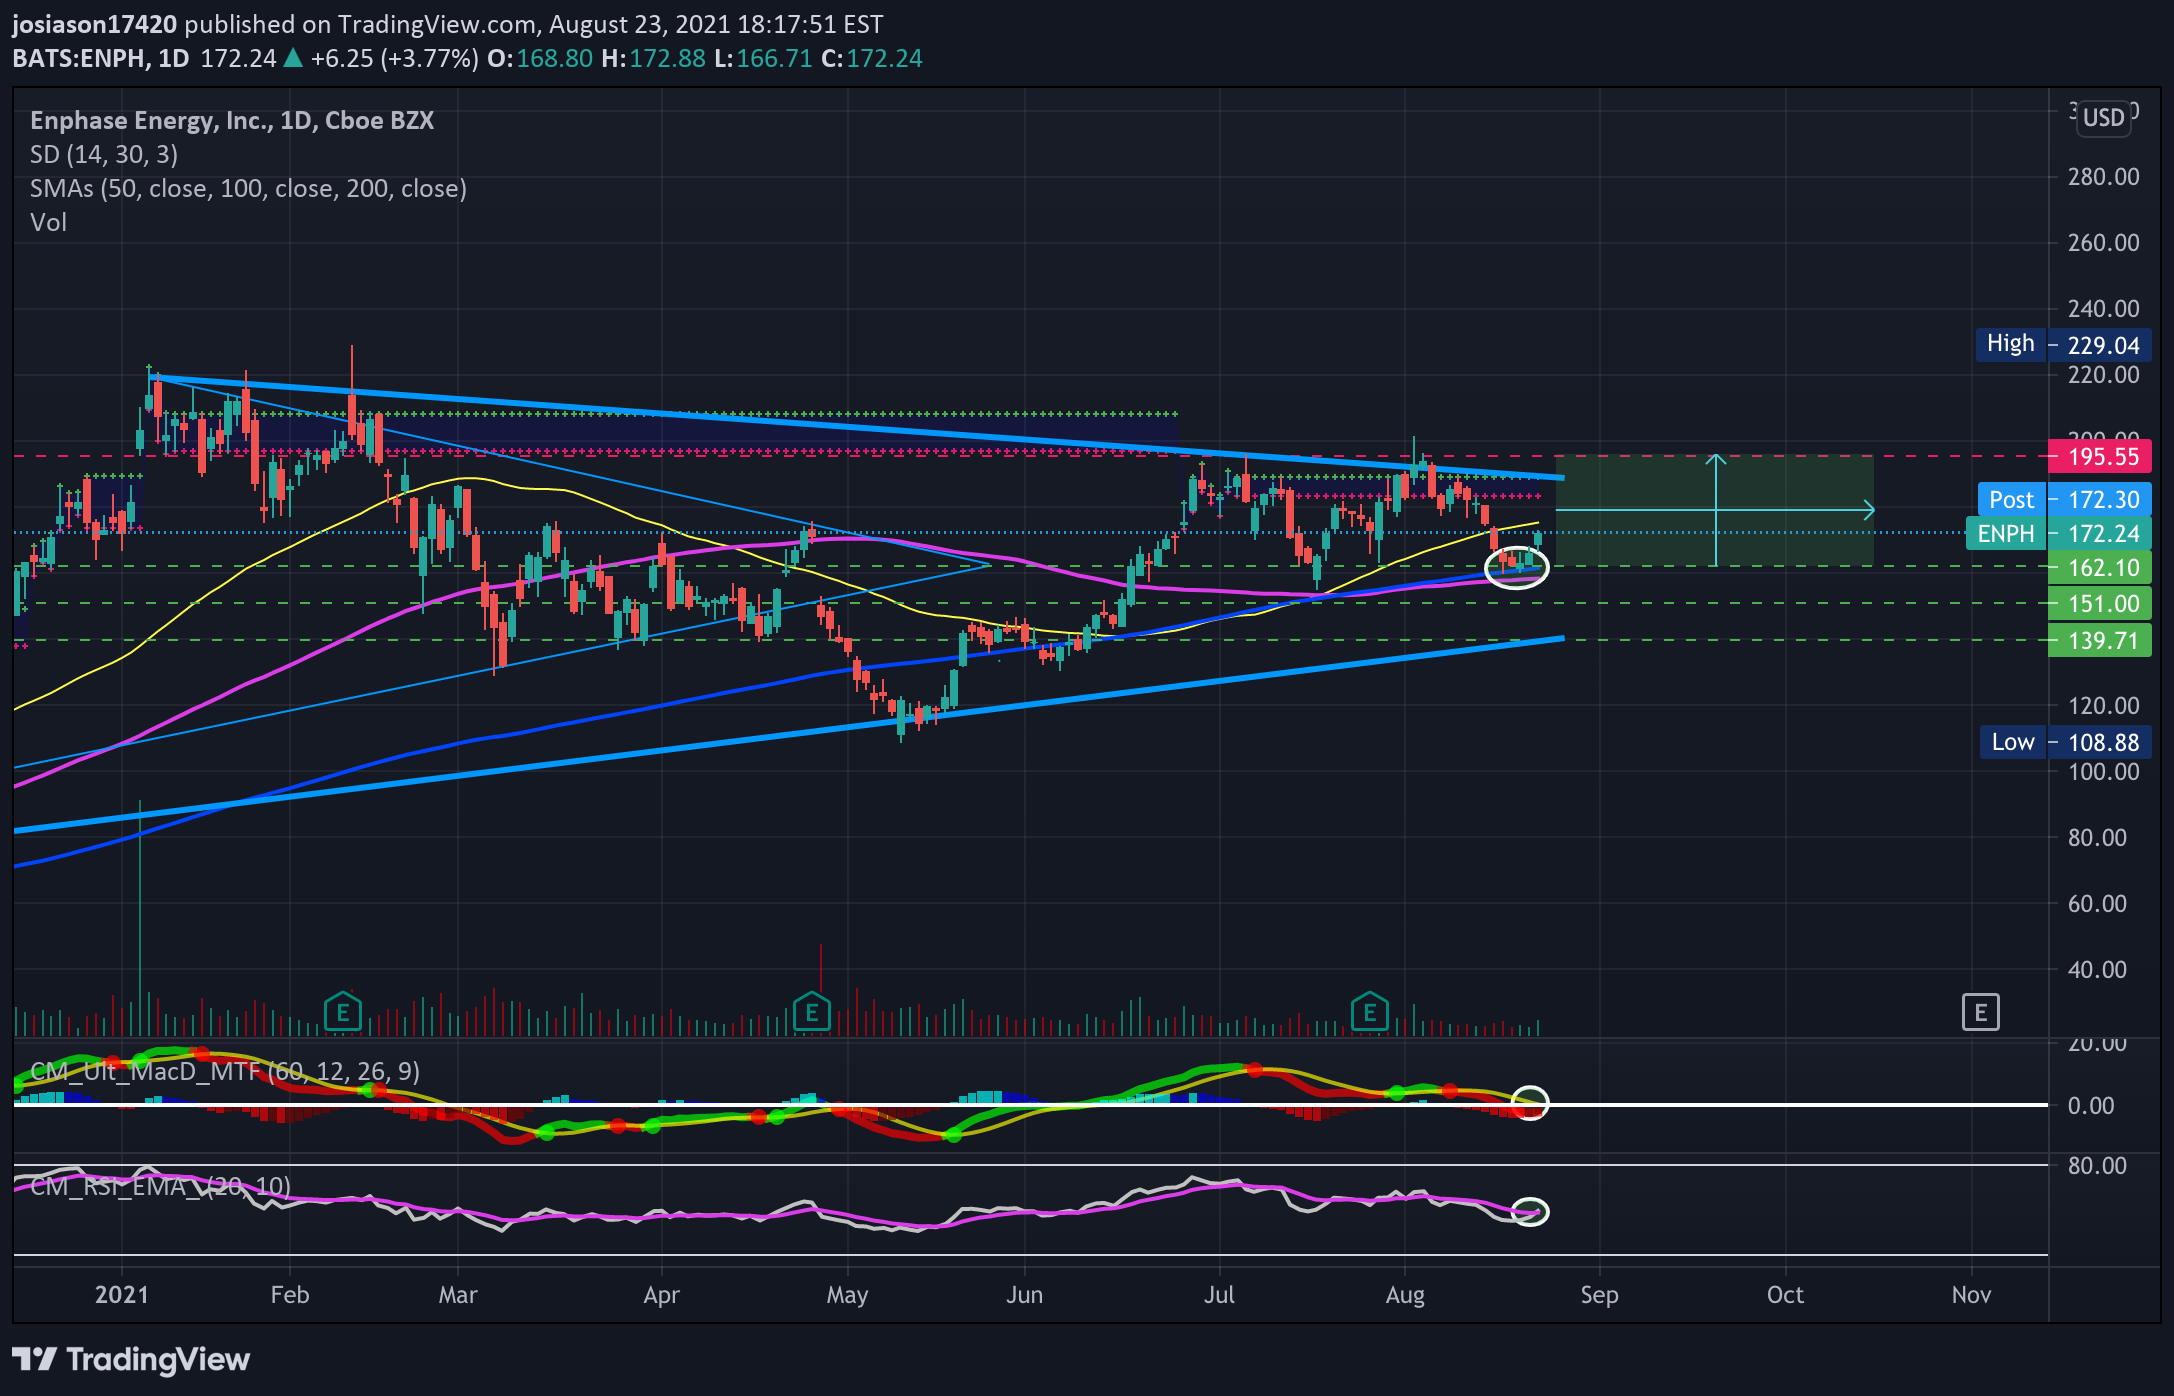Click the High 229.04 label
The image size is (2174, 1396).
(x=2062, y=345)
